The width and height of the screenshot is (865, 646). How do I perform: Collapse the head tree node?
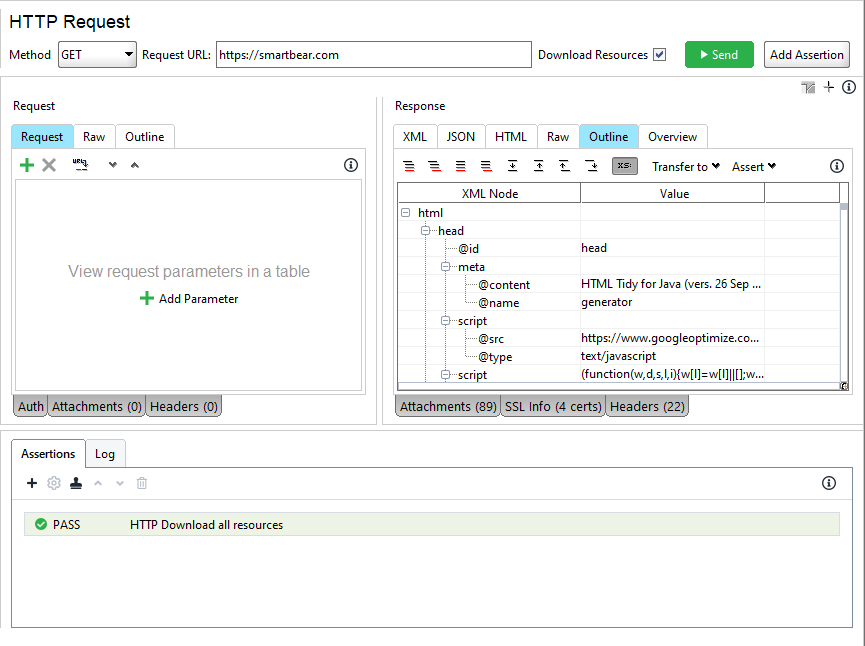(x=425, y=231)
